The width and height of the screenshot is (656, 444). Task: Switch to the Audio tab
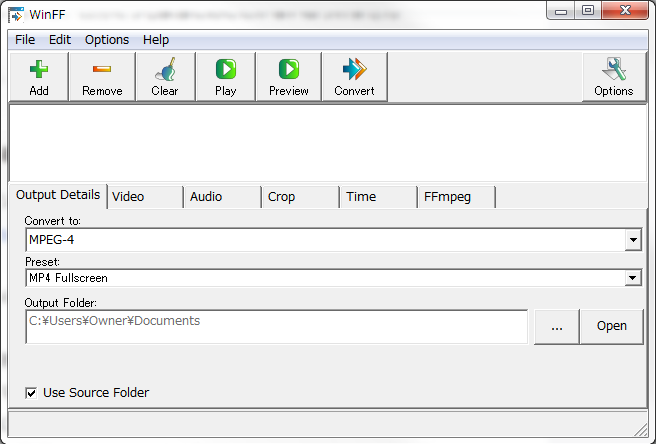click(223, 197)
